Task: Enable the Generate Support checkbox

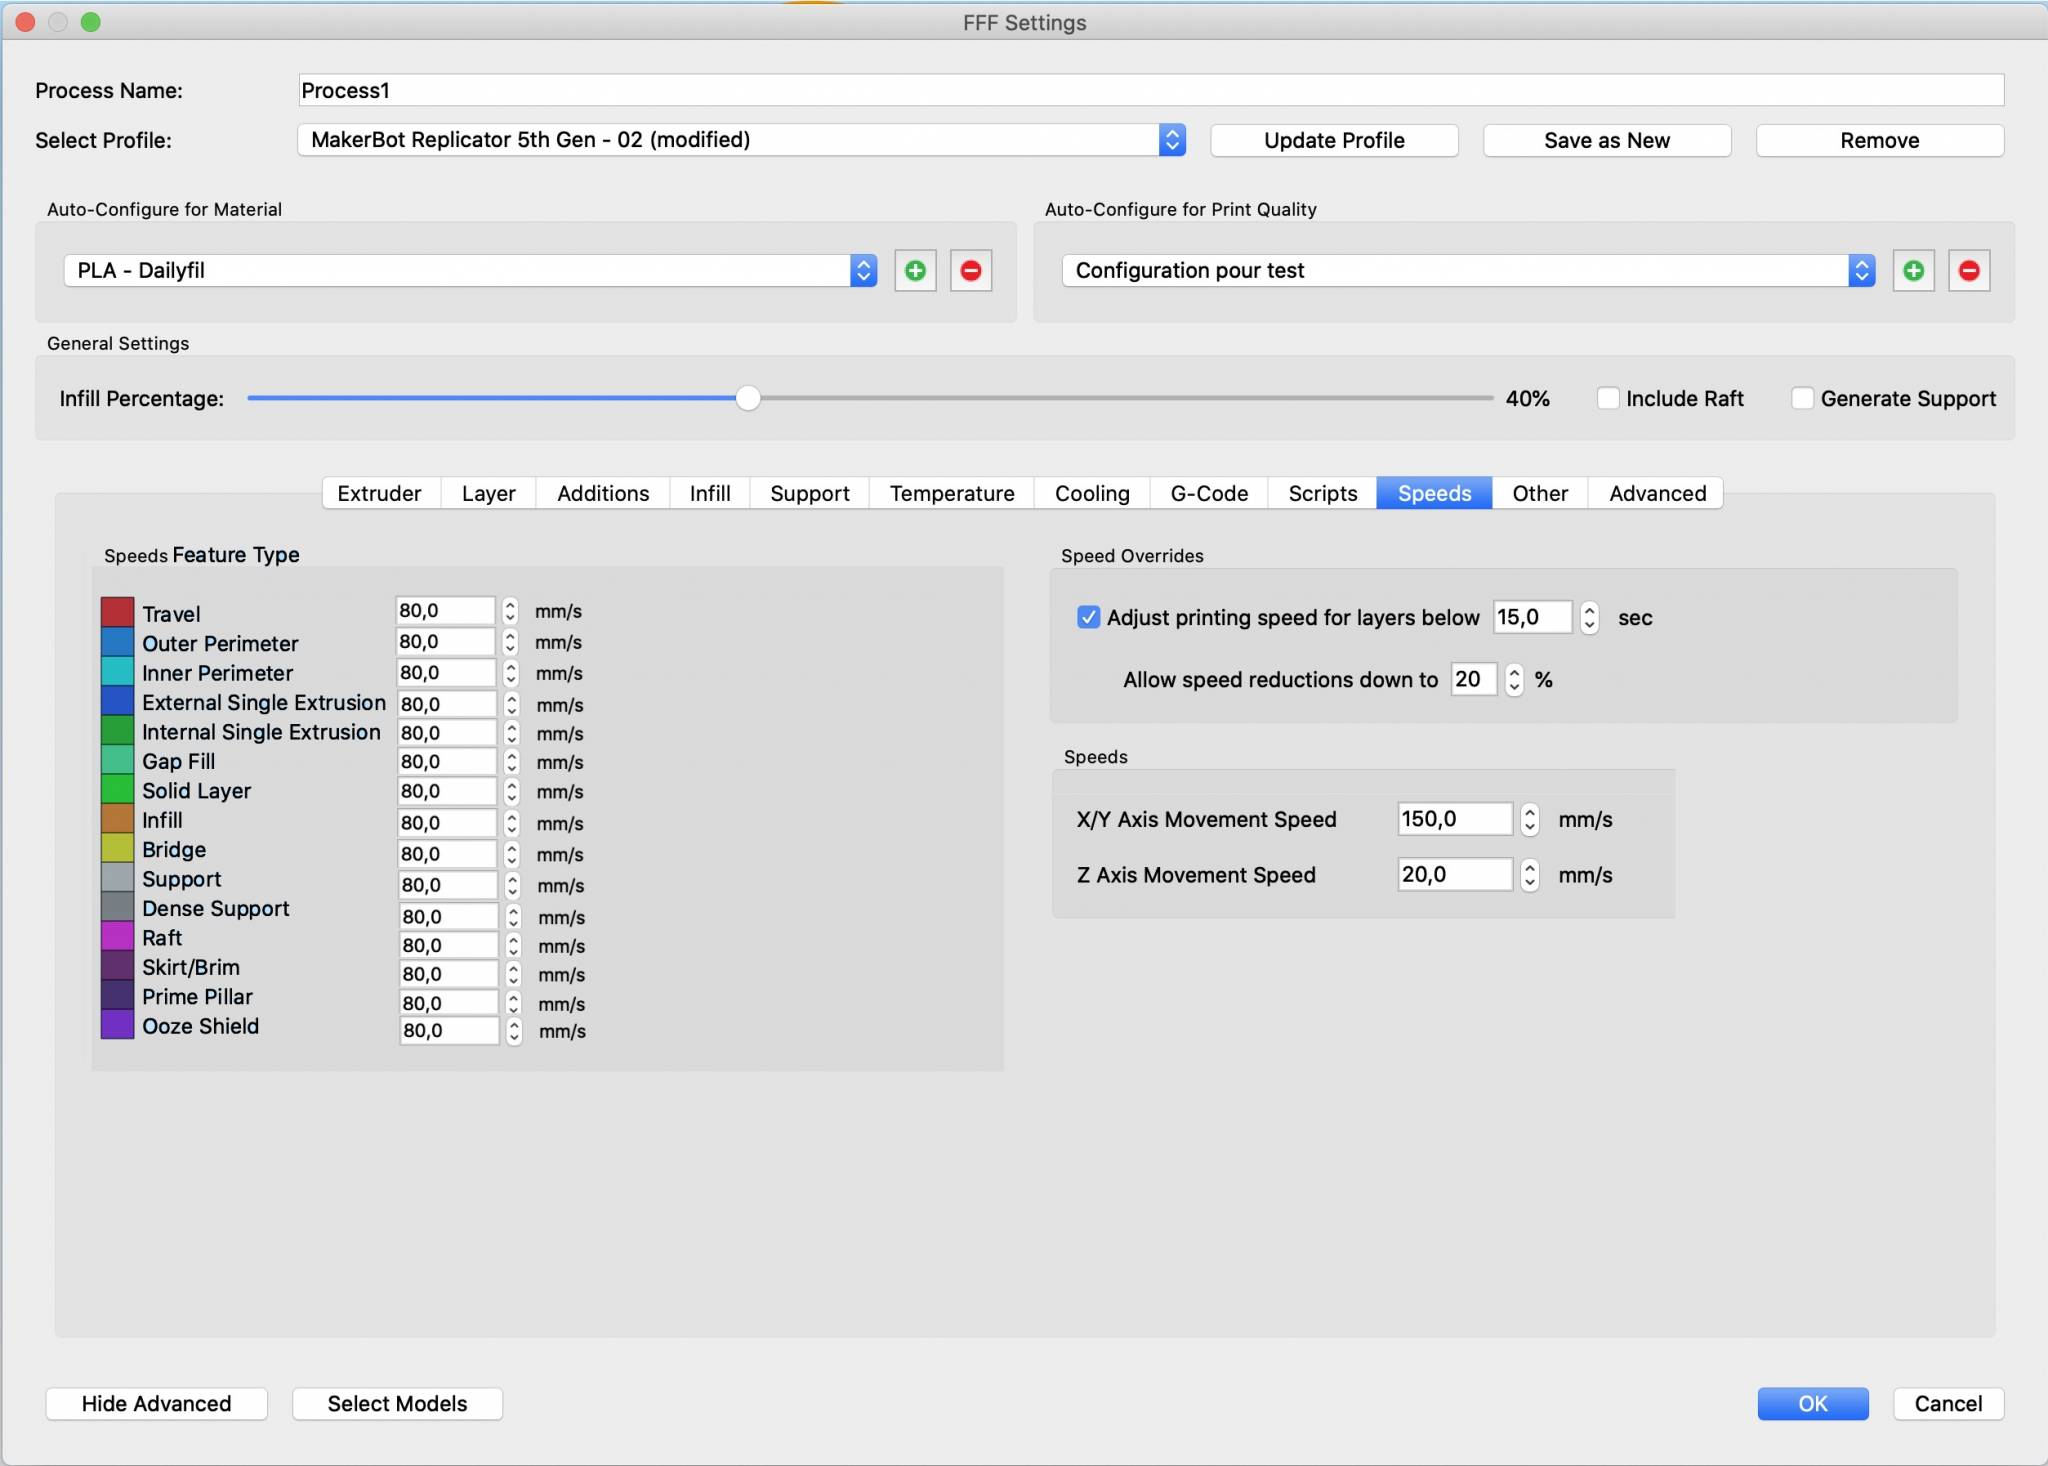Action: [x=1802, y=398]
